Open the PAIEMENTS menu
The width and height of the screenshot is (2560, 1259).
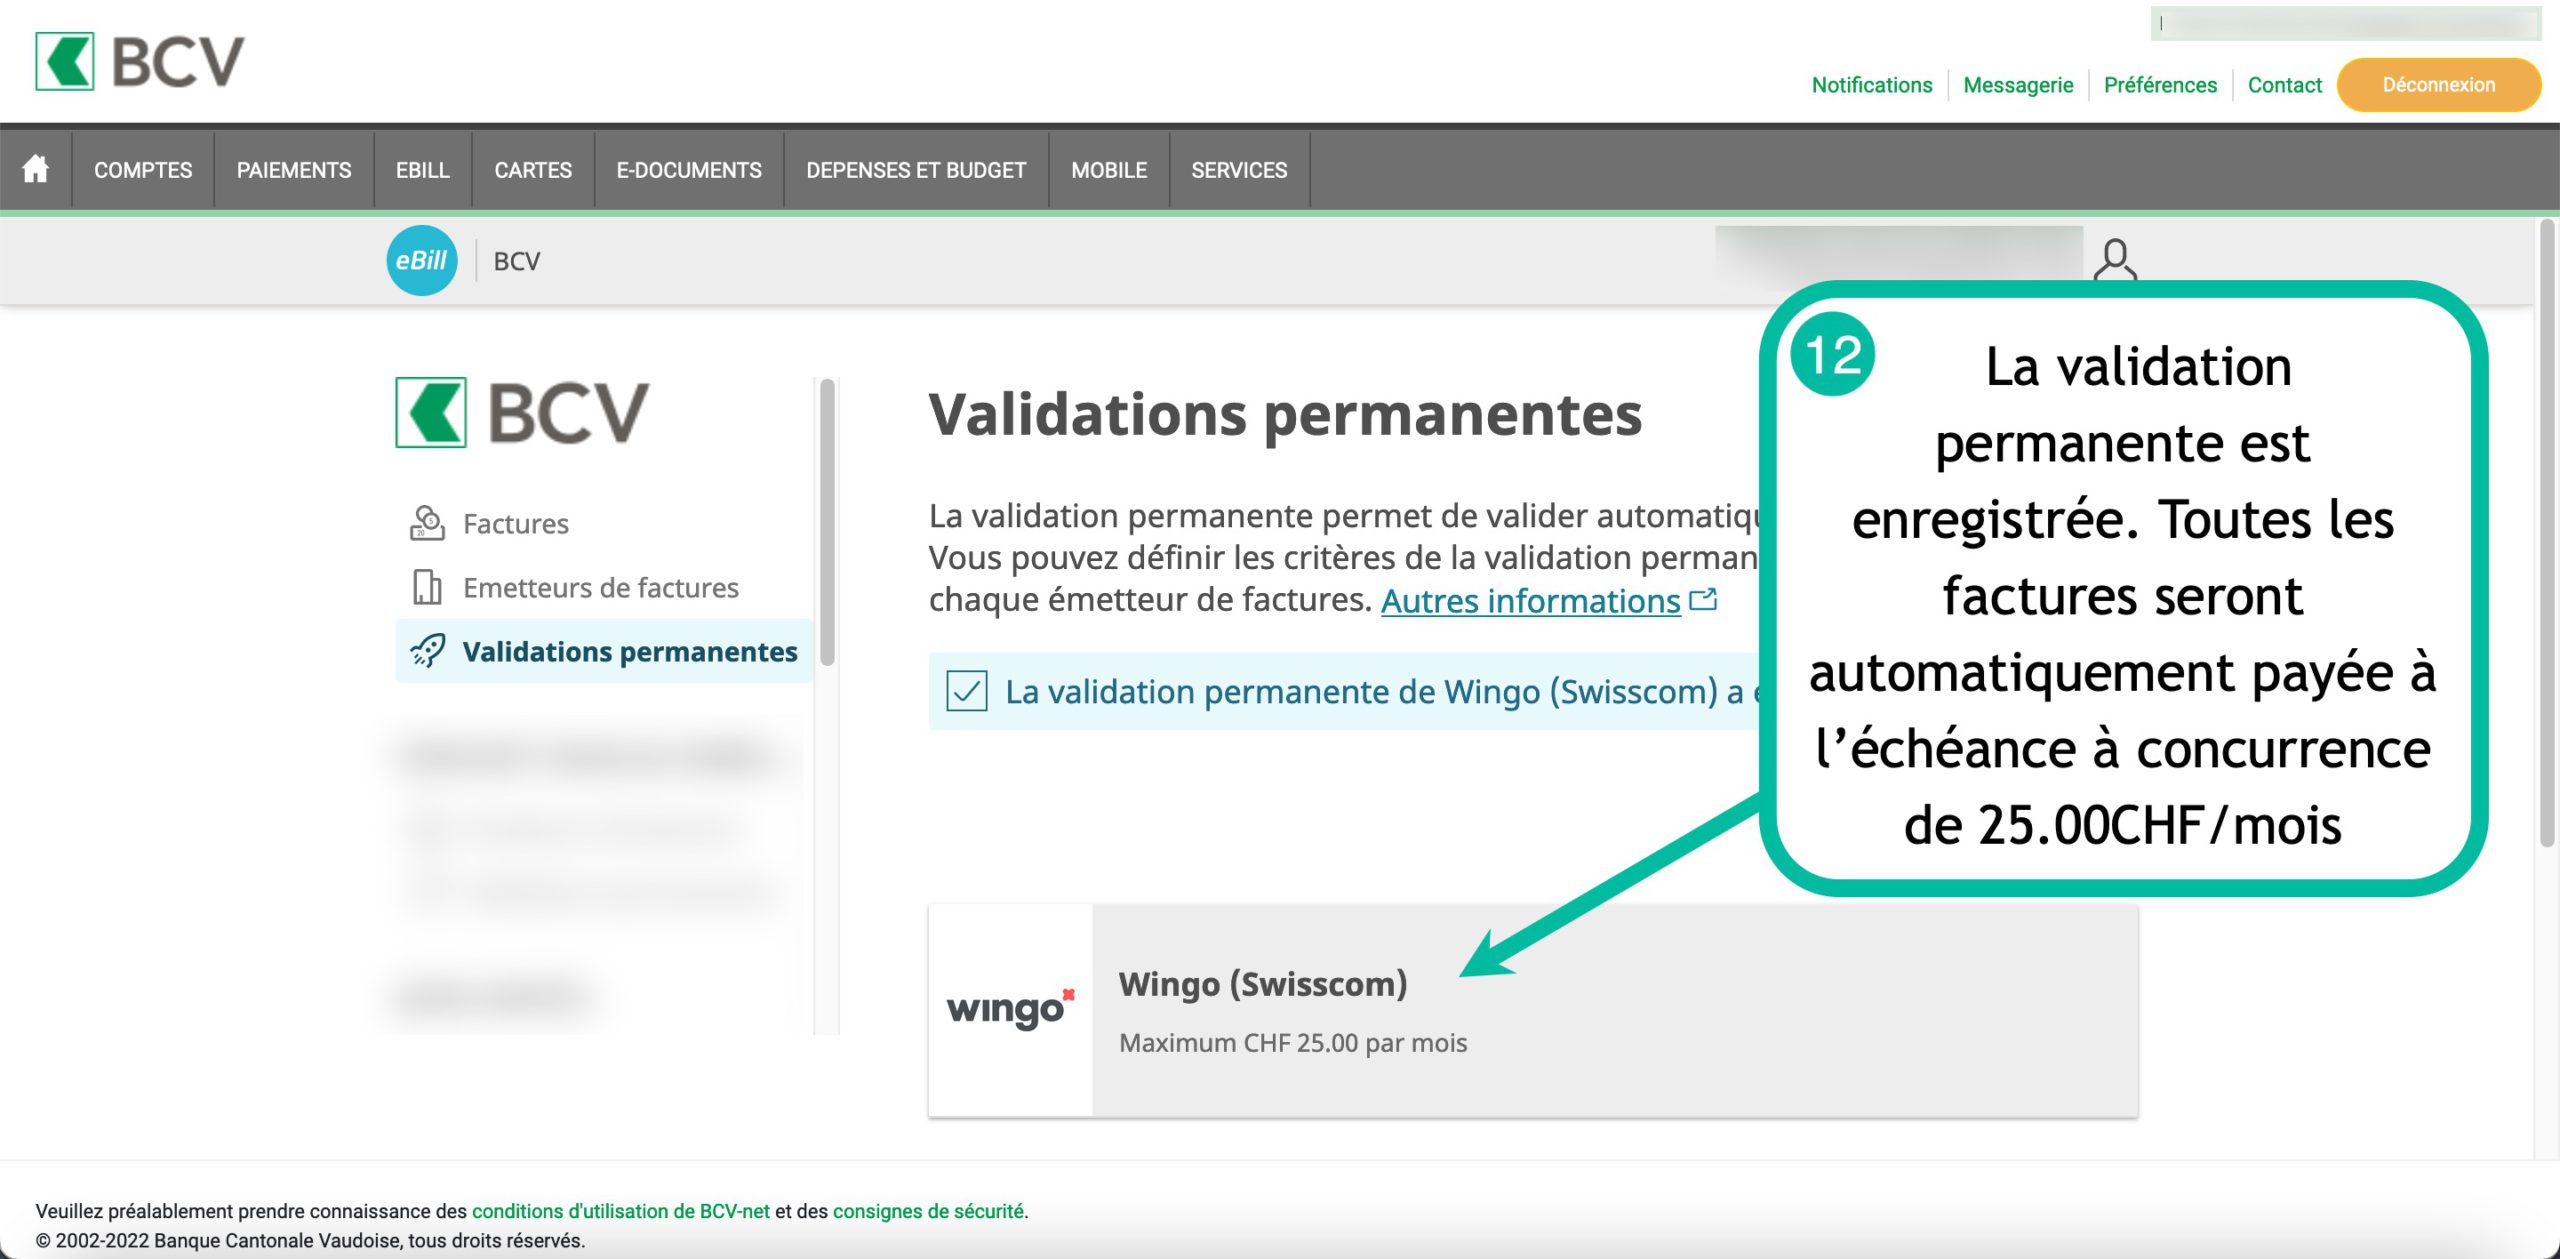click(x=294, y=170)
